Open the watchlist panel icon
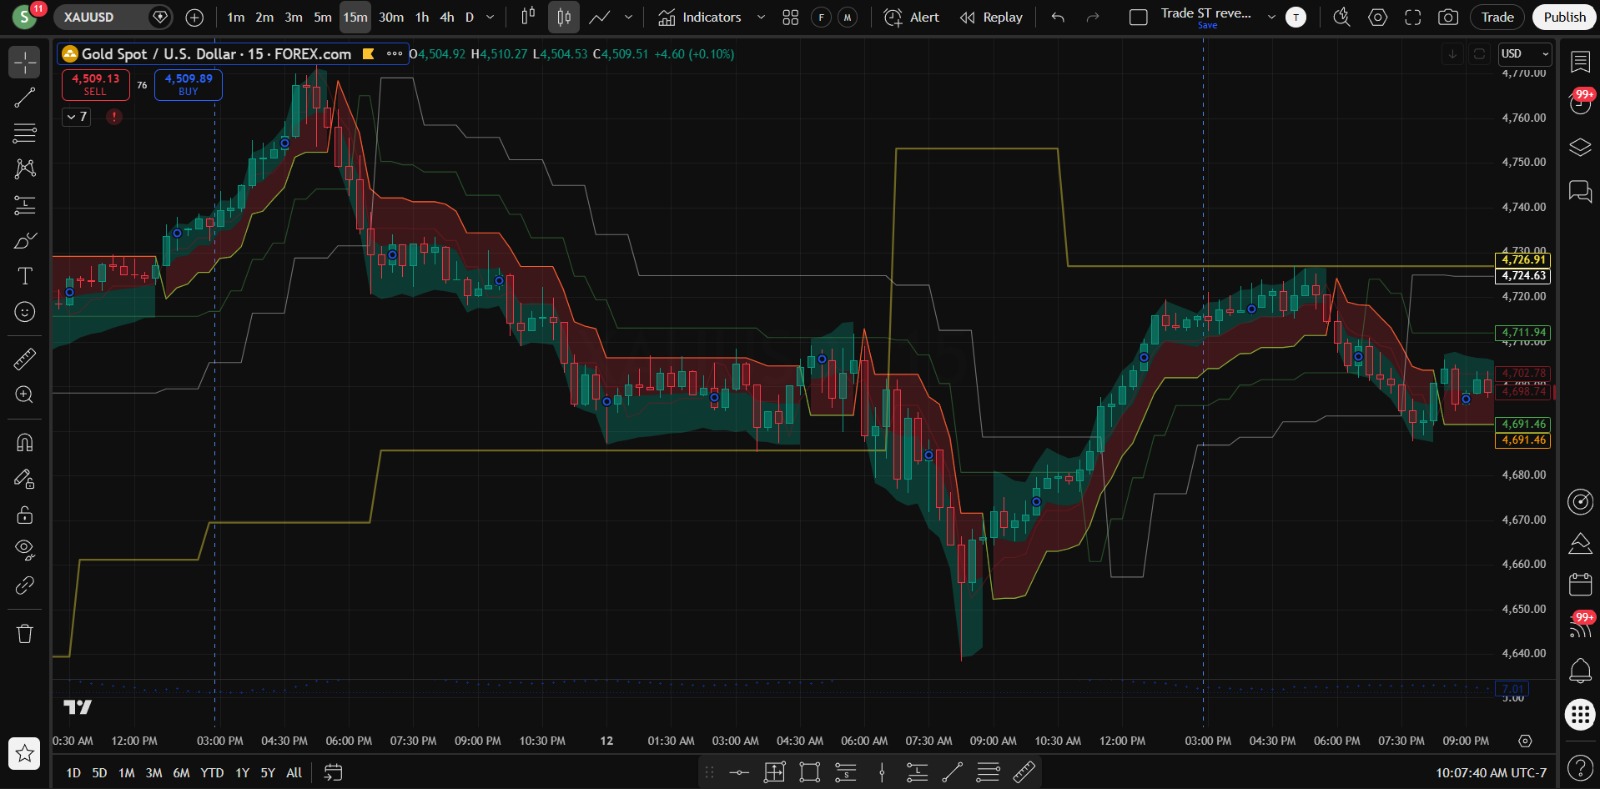The height and width of the screenshot is (789, 1600). (x=1580, y=62)
